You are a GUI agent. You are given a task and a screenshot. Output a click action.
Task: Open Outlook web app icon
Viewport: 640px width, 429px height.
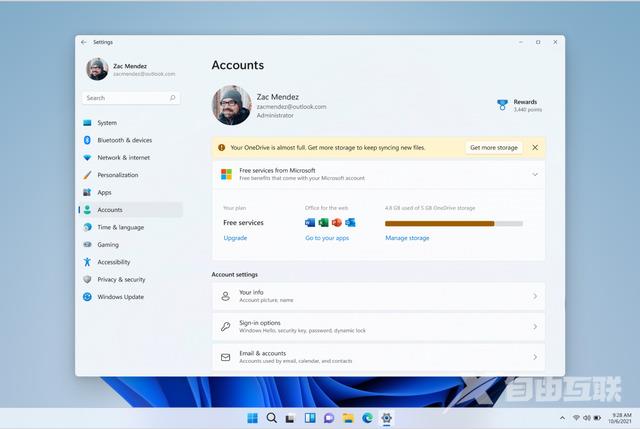coord(350,222)
